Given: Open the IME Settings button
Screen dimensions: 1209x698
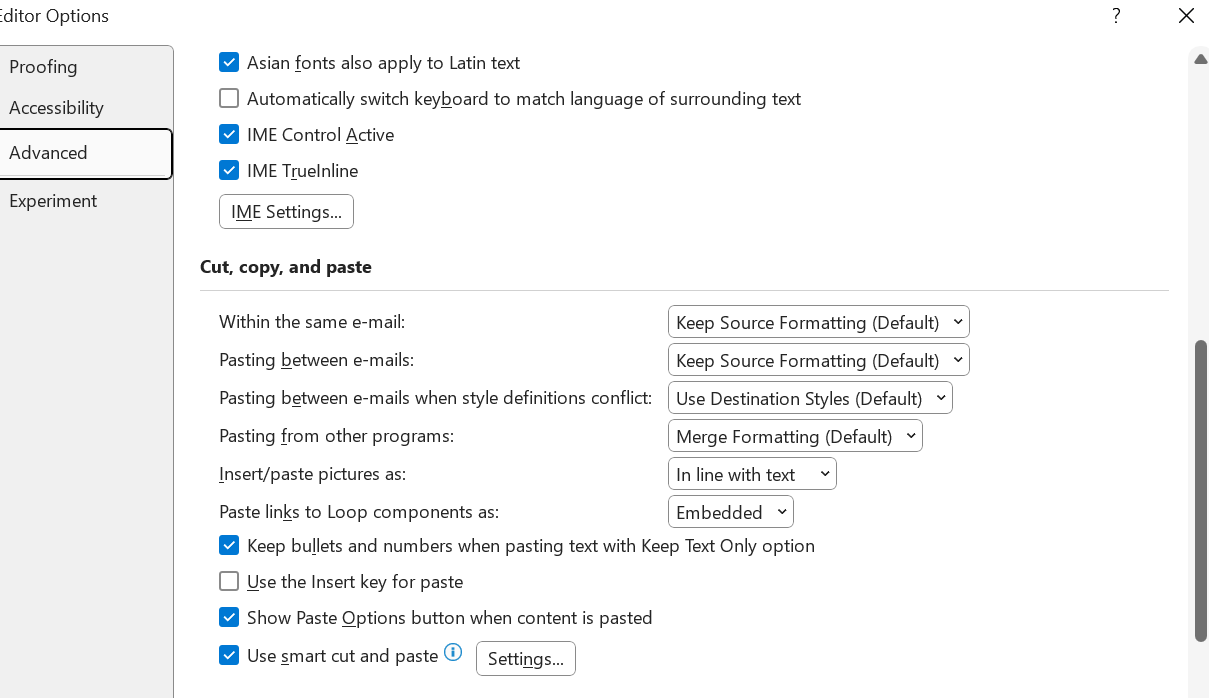Looking at the screenshot, I should [x=286, y=212].
